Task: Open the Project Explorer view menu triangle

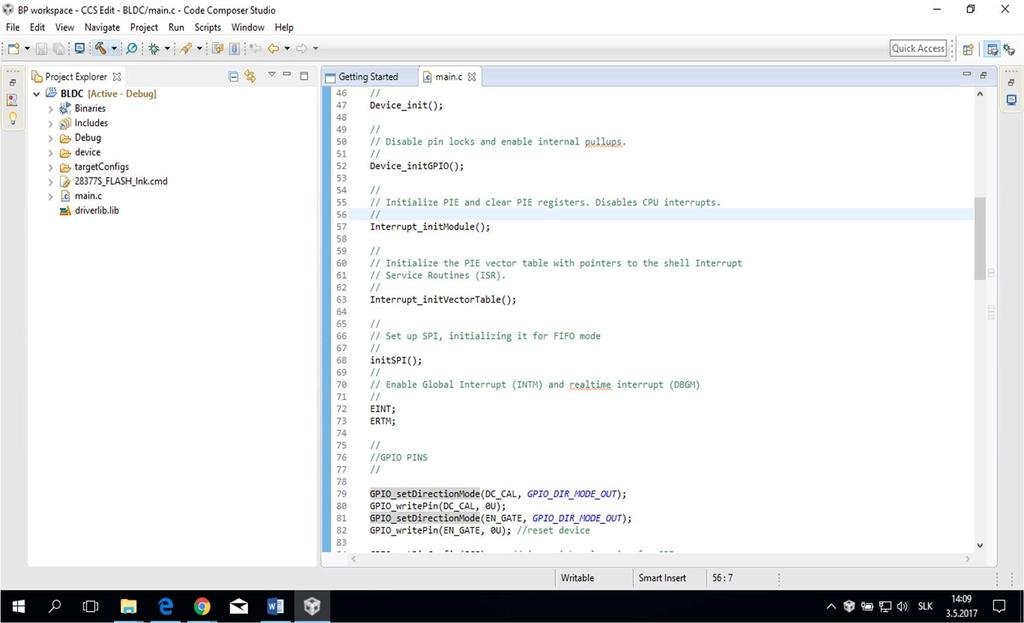Action: click(272, 74)
